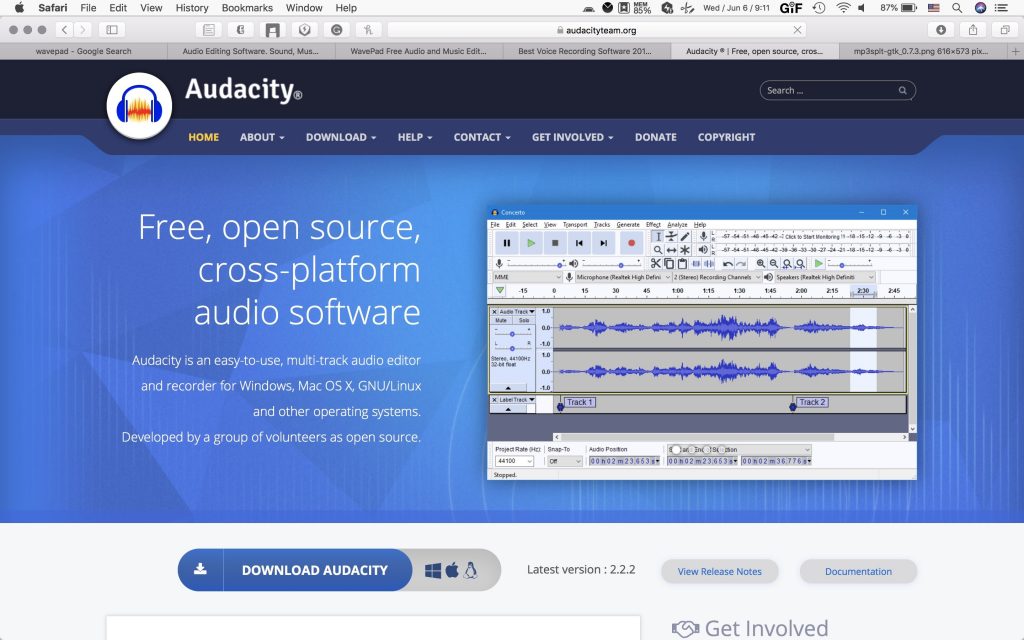This screenshot has height=640, width=1024.
Task: Click green Play button in Concerto screenshot
Action: click(531, 243)
